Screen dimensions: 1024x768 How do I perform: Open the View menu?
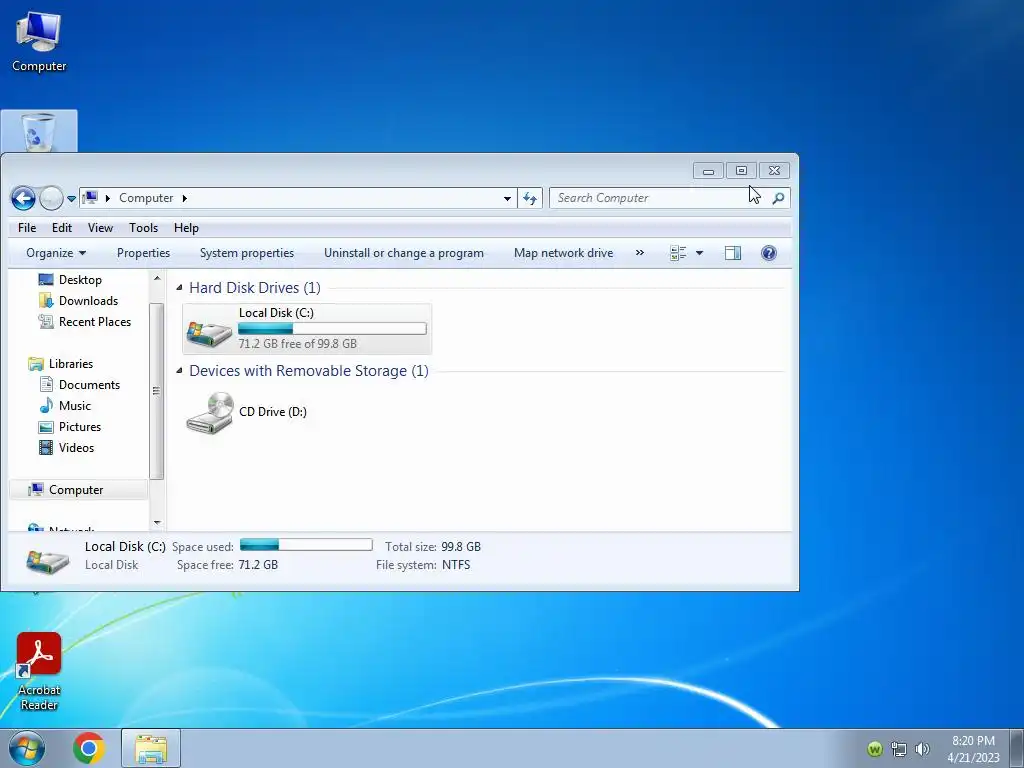100,228
